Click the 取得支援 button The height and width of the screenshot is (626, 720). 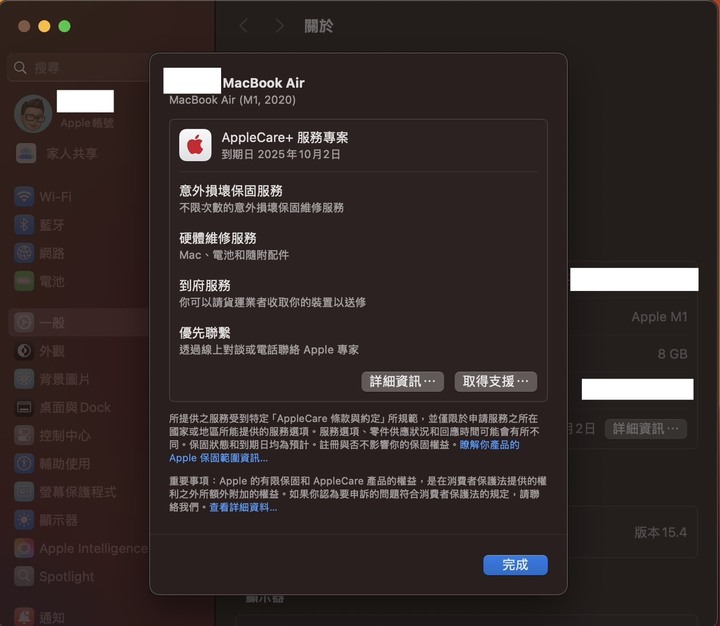[495, 381]
